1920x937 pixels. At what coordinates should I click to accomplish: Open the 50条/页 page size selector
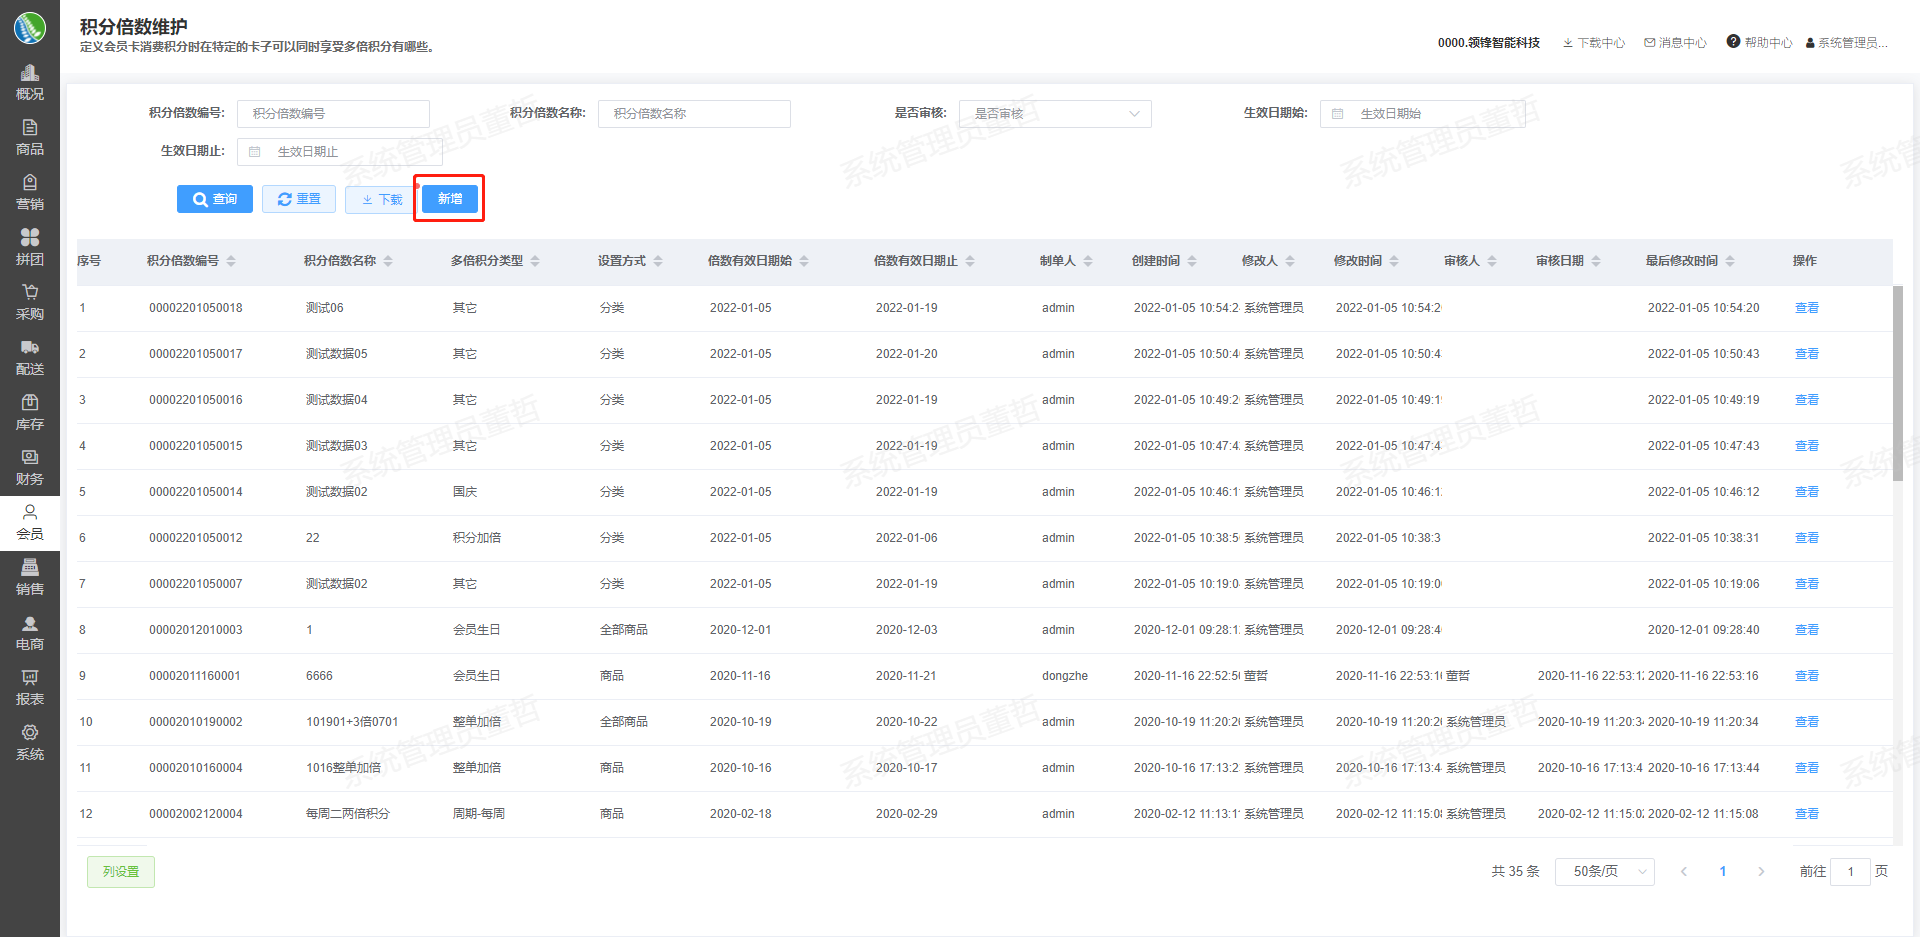tap(1604, 872)
